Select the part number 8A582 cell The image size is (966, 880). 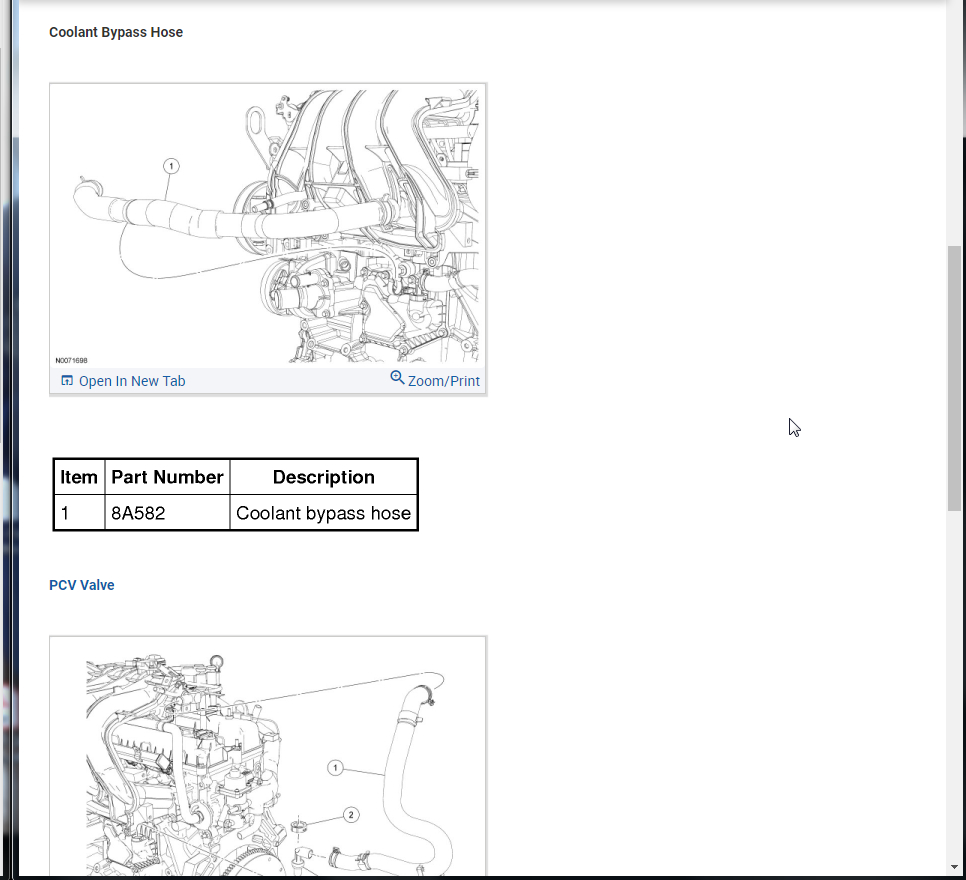(168, 513)
